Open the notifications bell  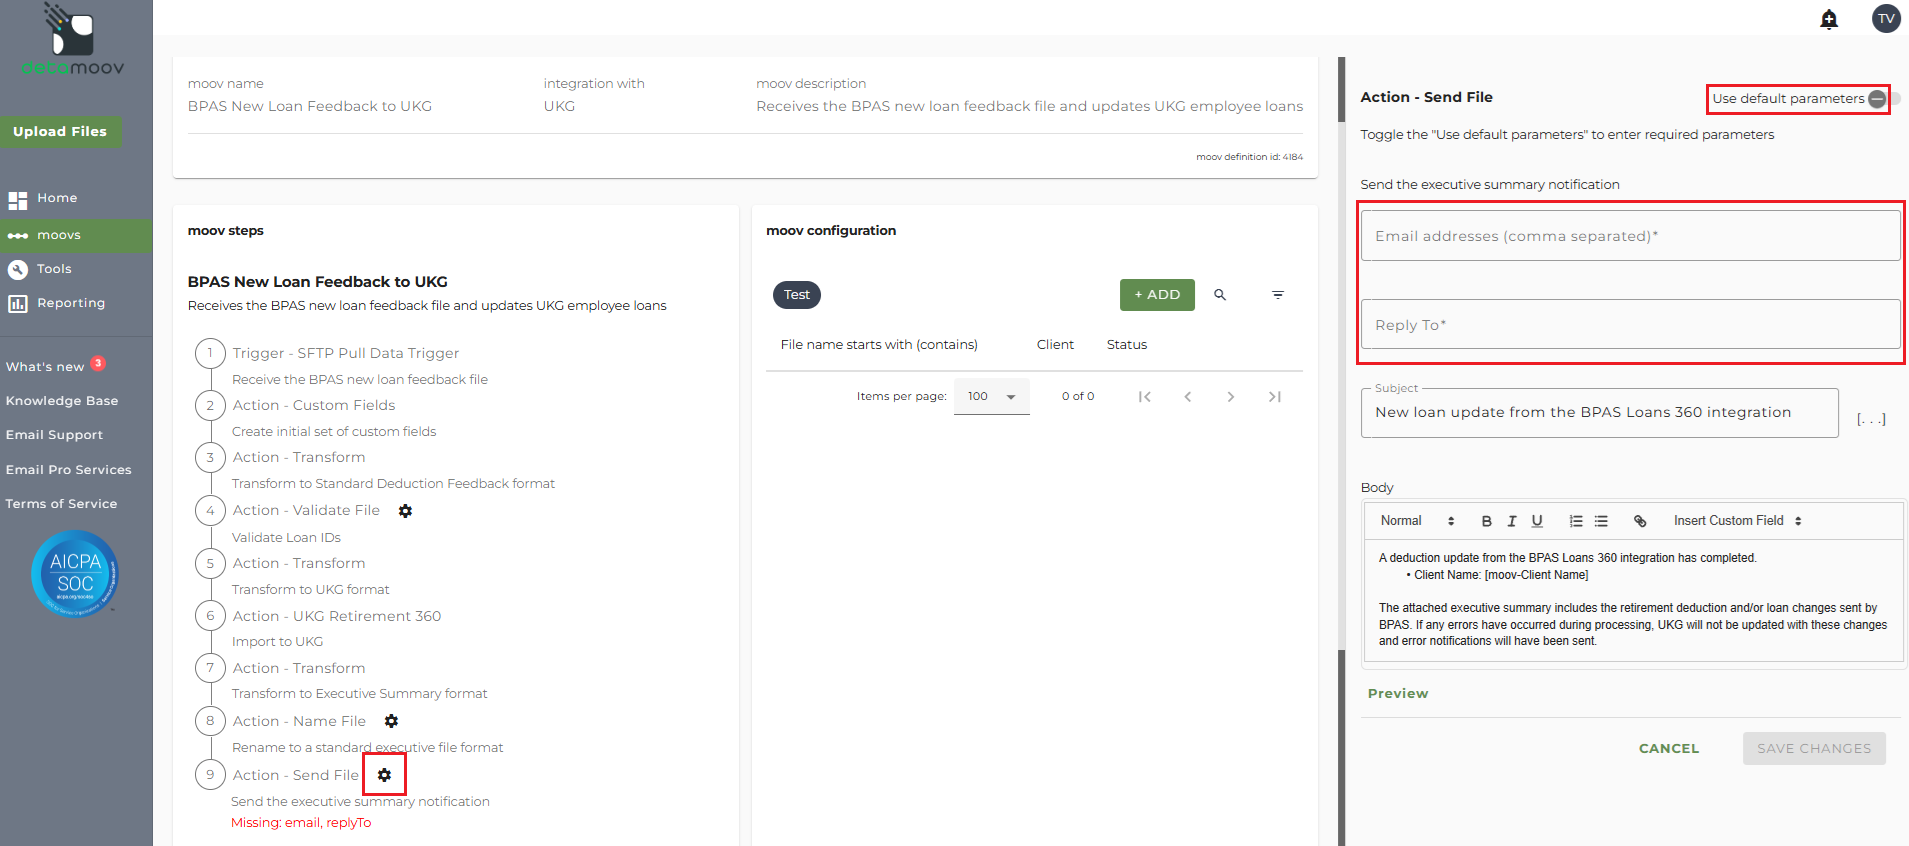(x=1829, y=19)
